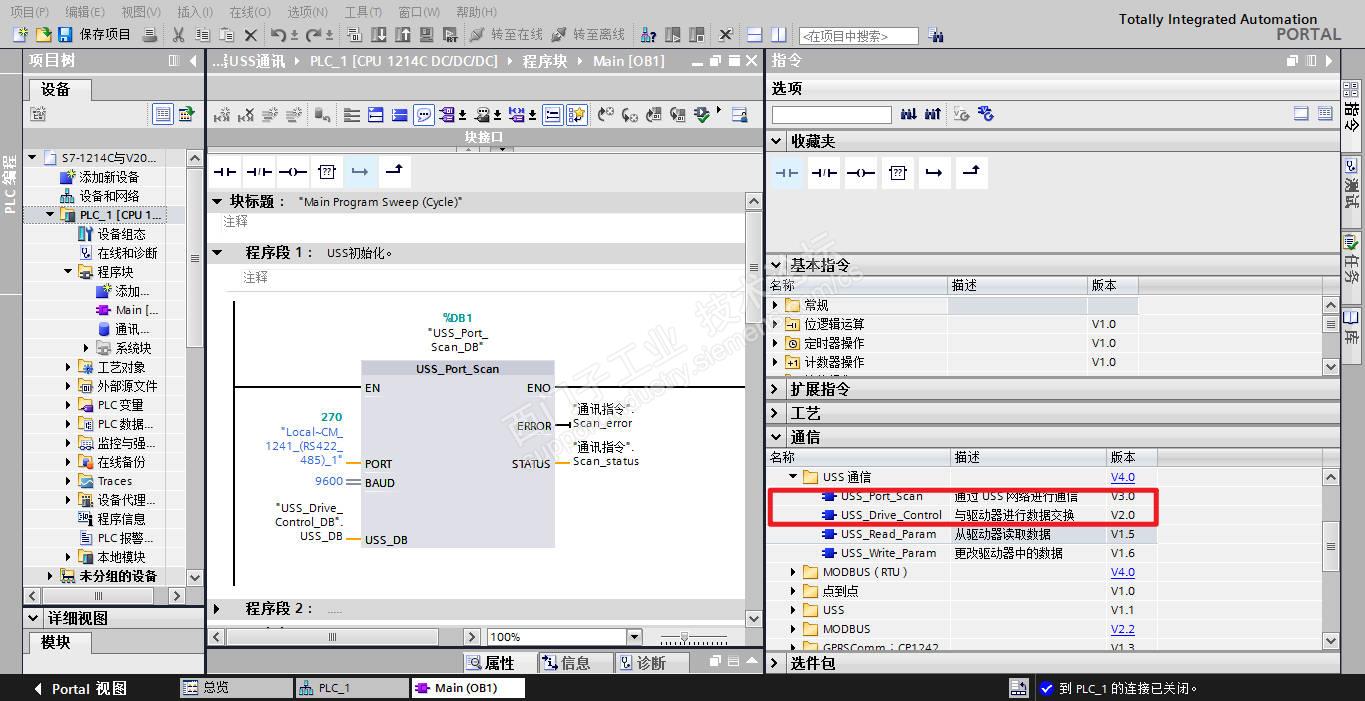The image size is (1365, 701).
Task: Collapse the 收藏夹 favorites section
Action: pyautogui.click(x=777, y=141)
